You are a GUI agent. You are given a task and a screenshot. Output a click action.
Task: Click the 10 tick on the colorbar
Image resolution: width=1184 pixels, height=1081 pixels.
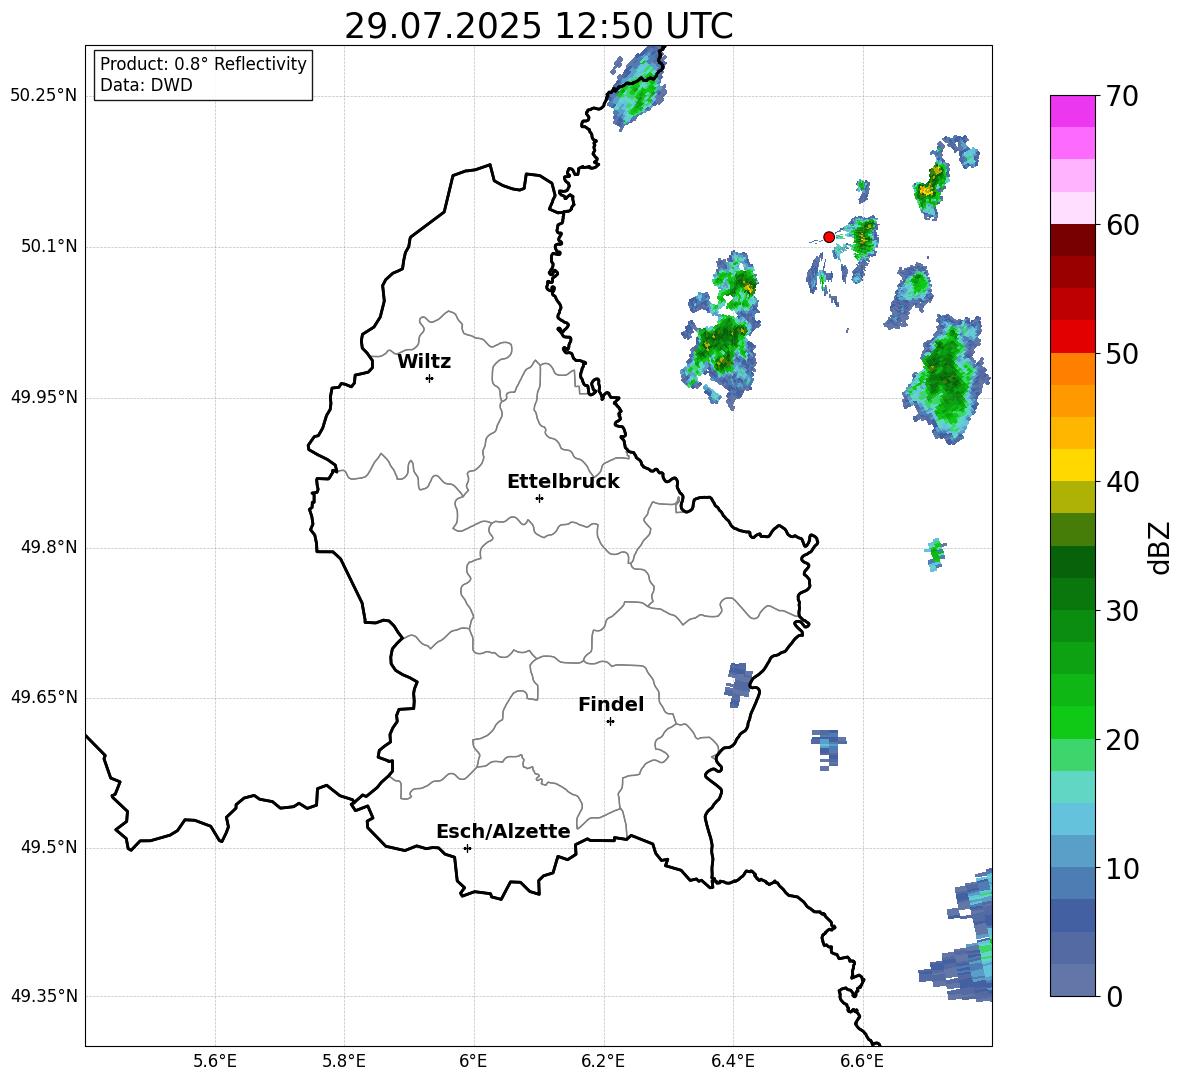1122,868
